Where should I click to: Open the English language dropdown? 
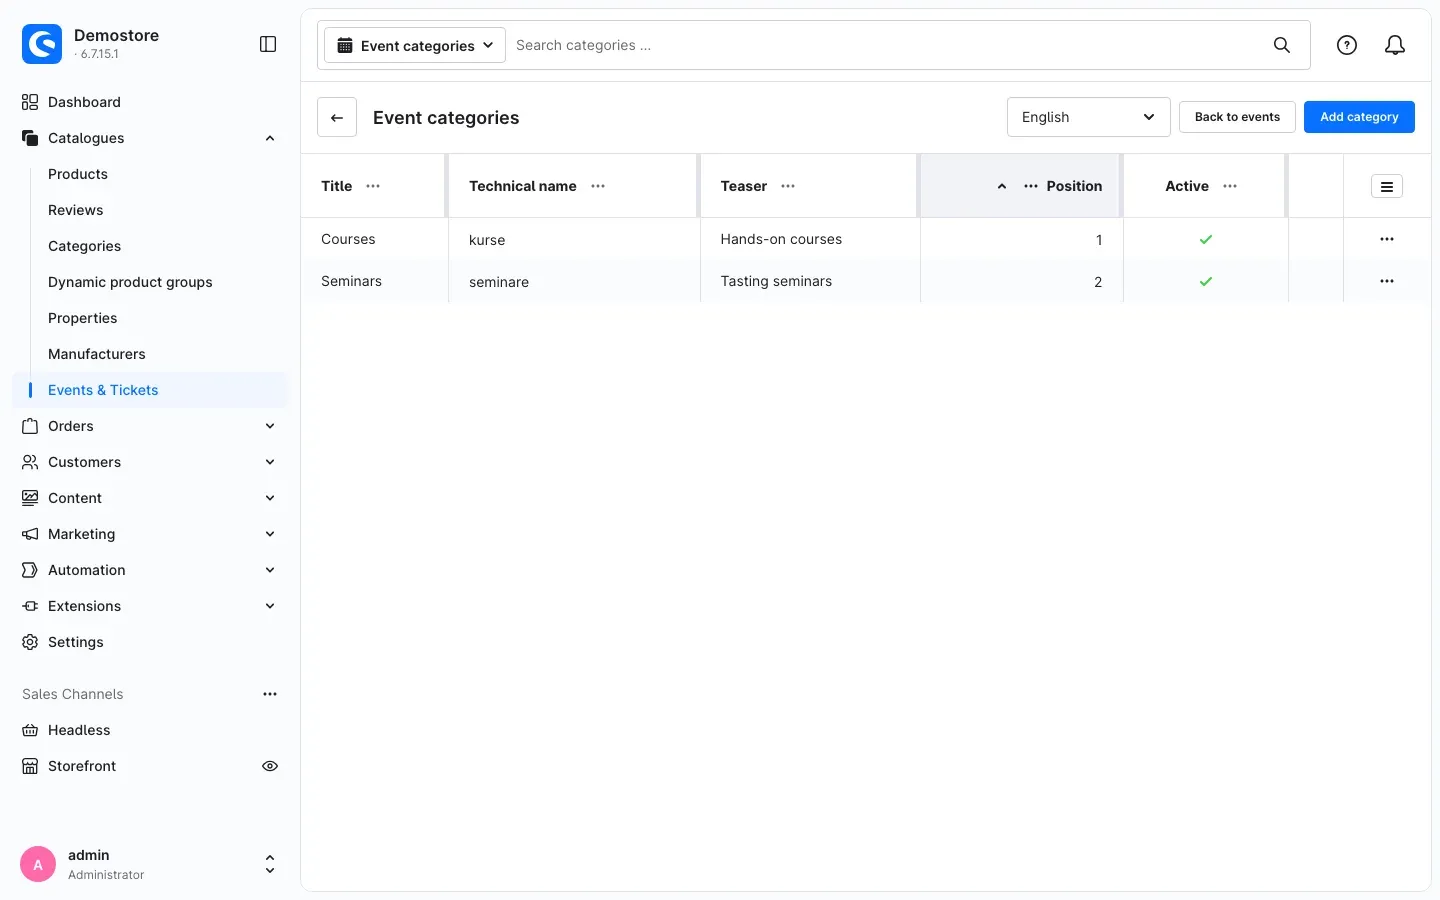pos(1089,117)
